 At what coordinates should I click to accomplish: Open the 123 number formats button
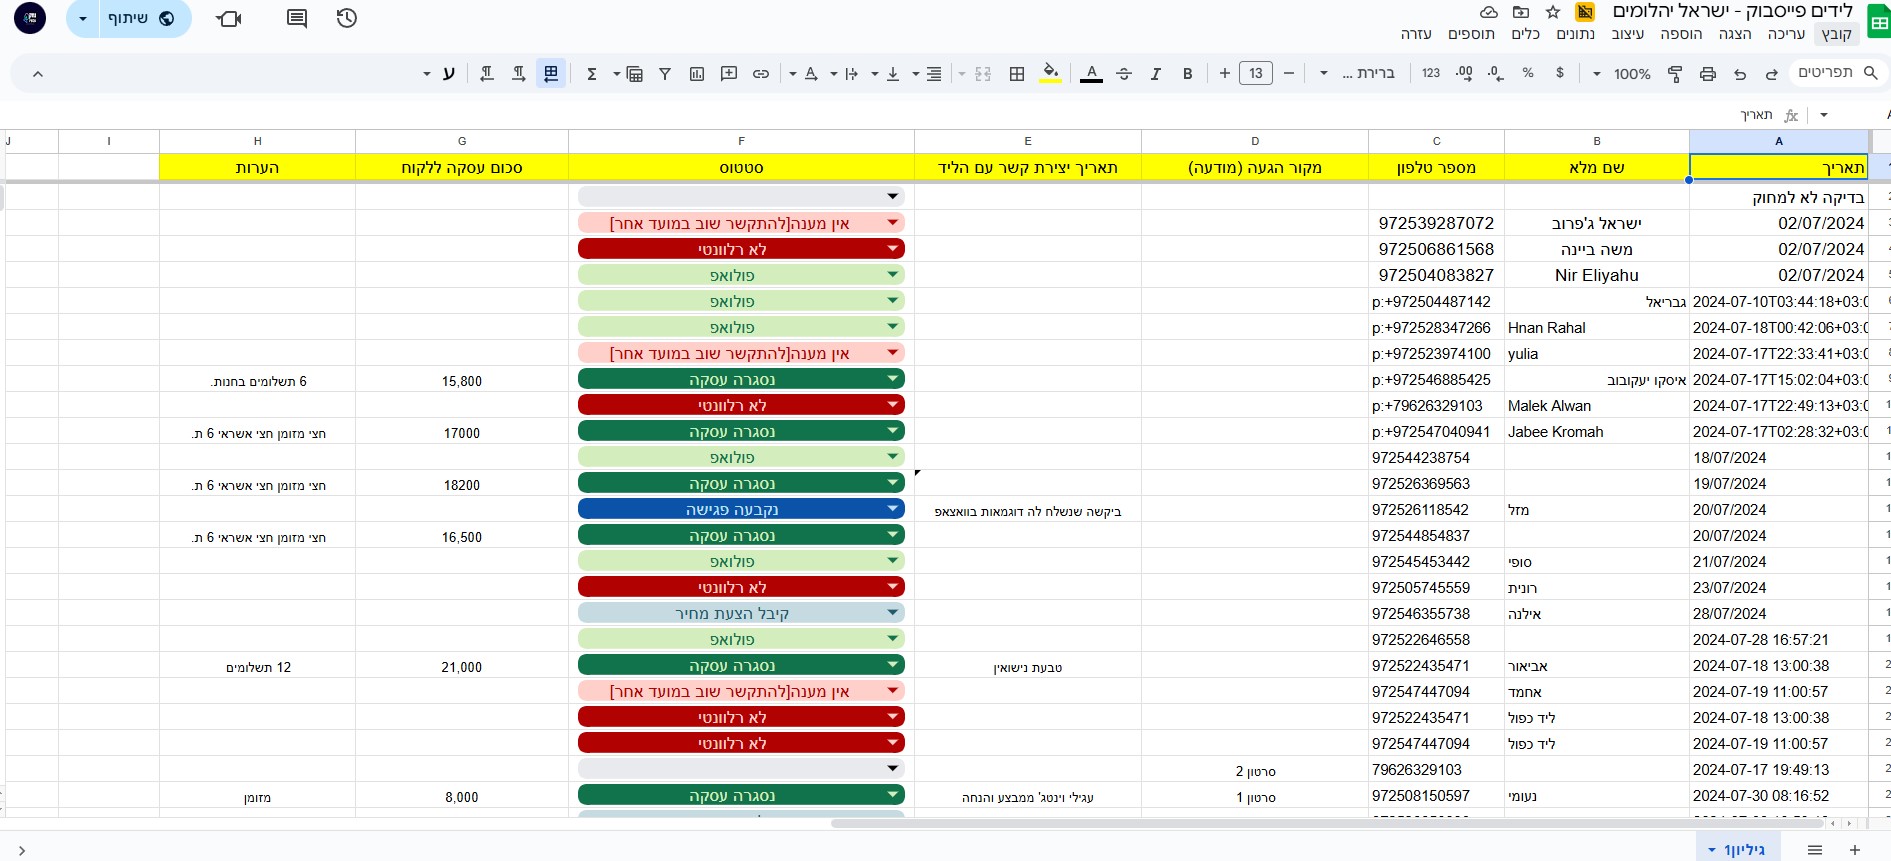1431,73
